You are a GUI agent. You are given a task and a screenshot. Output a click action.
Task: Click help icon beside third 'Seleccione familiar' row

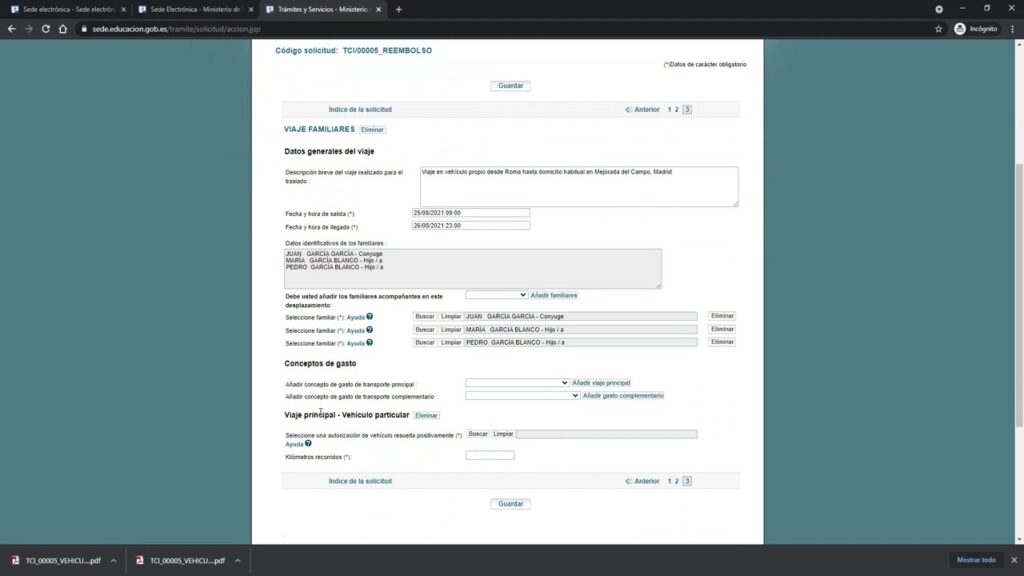[x=369, y=342]
